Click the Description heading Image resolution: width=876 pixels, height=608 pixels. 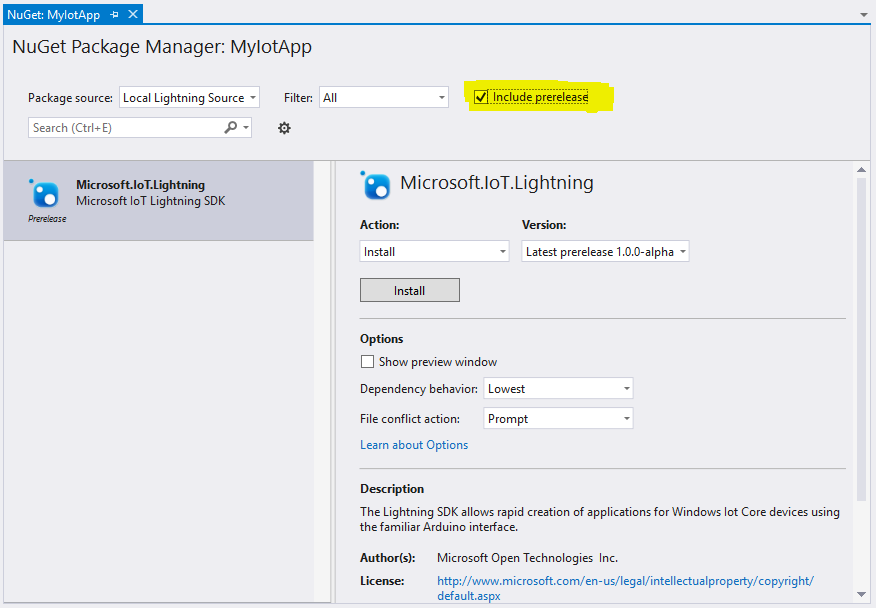[392, 489]
